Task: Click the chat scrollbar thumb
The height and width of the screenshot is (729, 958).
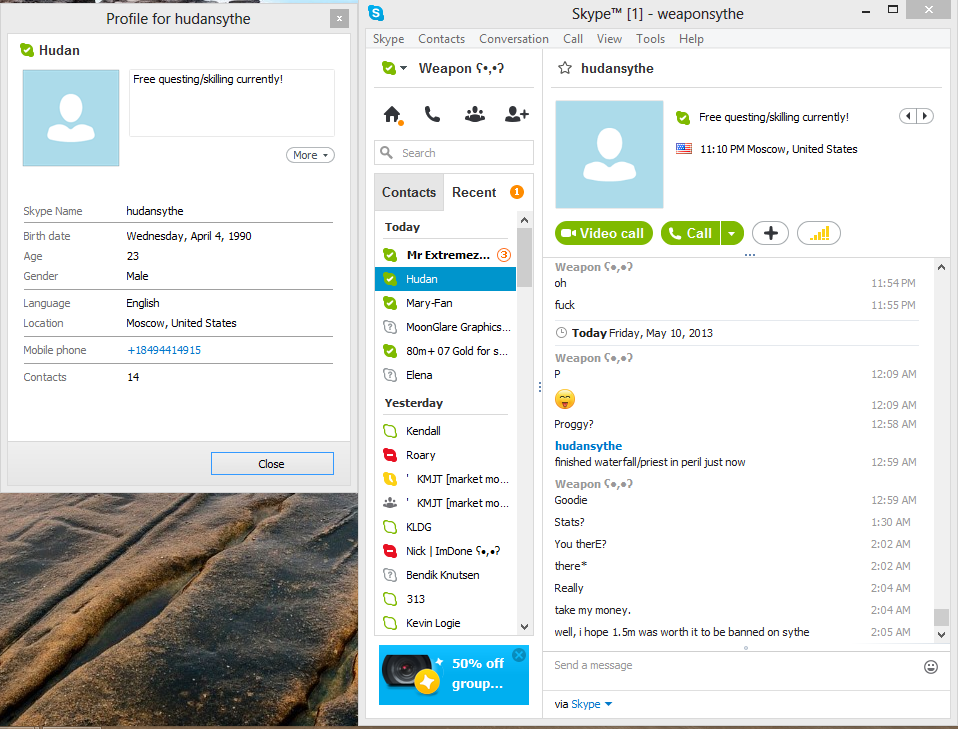Action: coord(942,617)
